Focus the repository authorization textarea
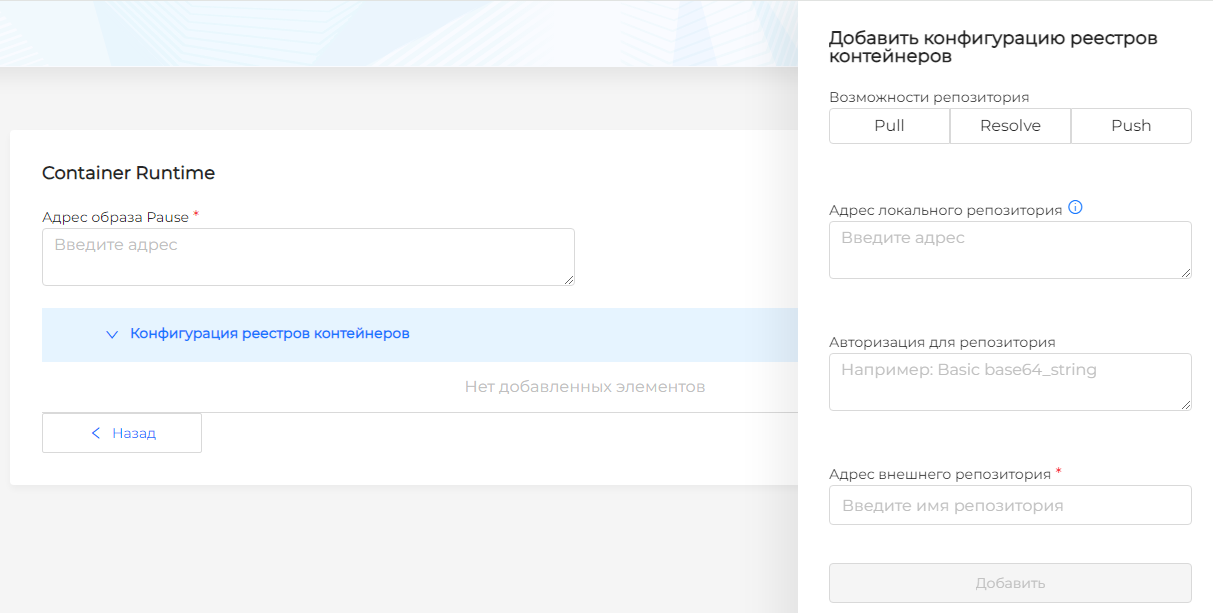The width and height of the screenshot is (1213, 613). coord(1010,381)
